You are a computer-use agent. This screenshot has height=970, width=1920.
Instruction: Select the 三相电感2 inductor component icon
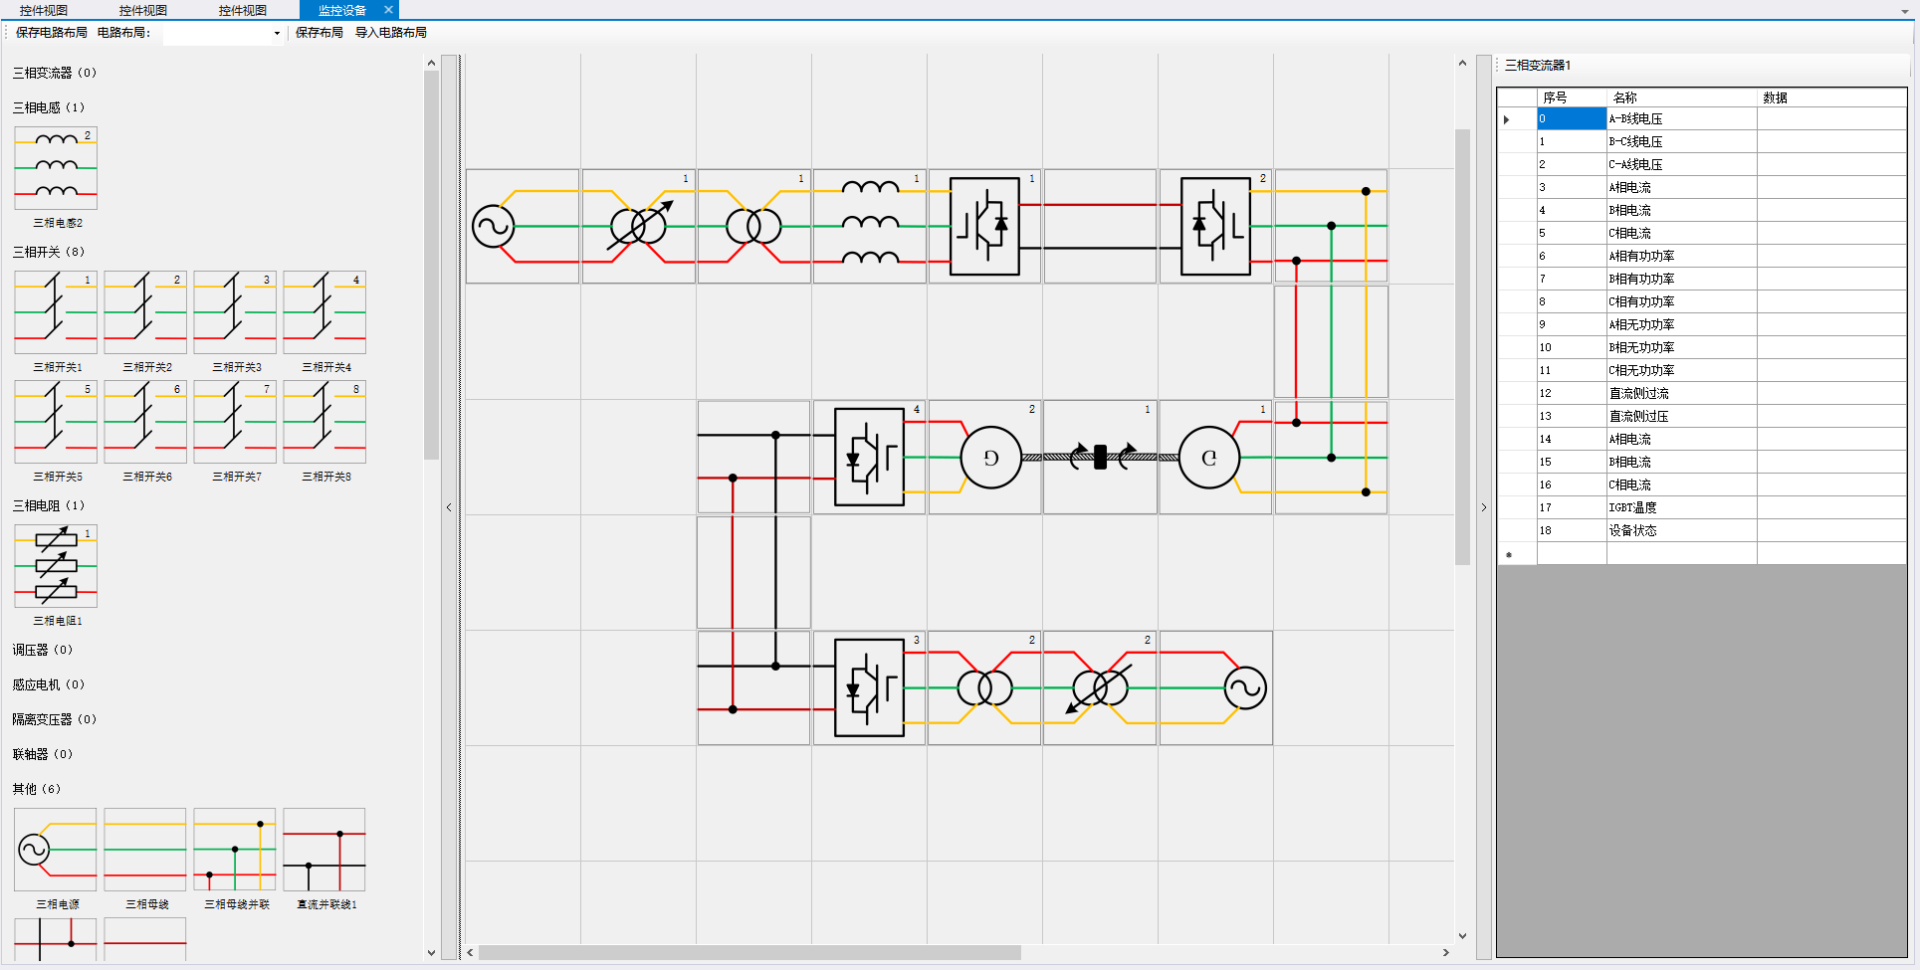tap(56, 167)
